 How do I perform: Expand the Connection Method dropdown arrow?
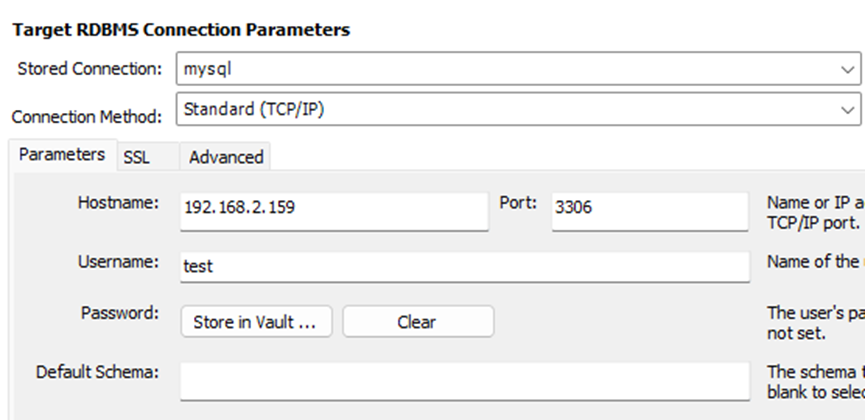pyautogui.click(x=848, y=109)
